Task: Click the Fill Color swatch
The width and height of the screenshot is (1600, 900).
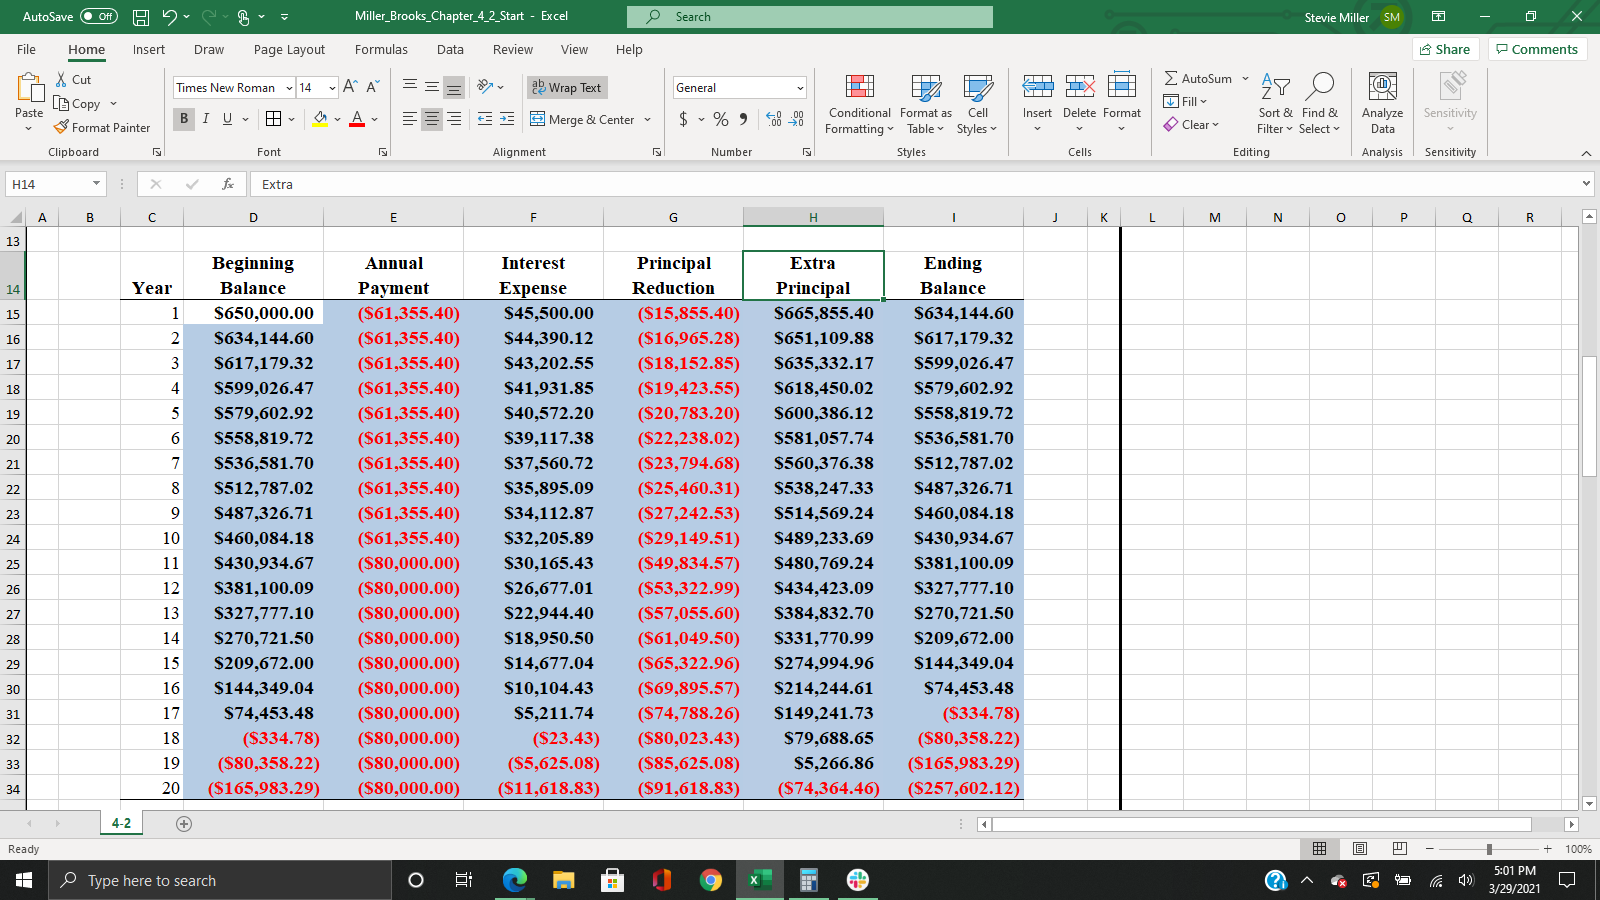Action: [320, 119]
